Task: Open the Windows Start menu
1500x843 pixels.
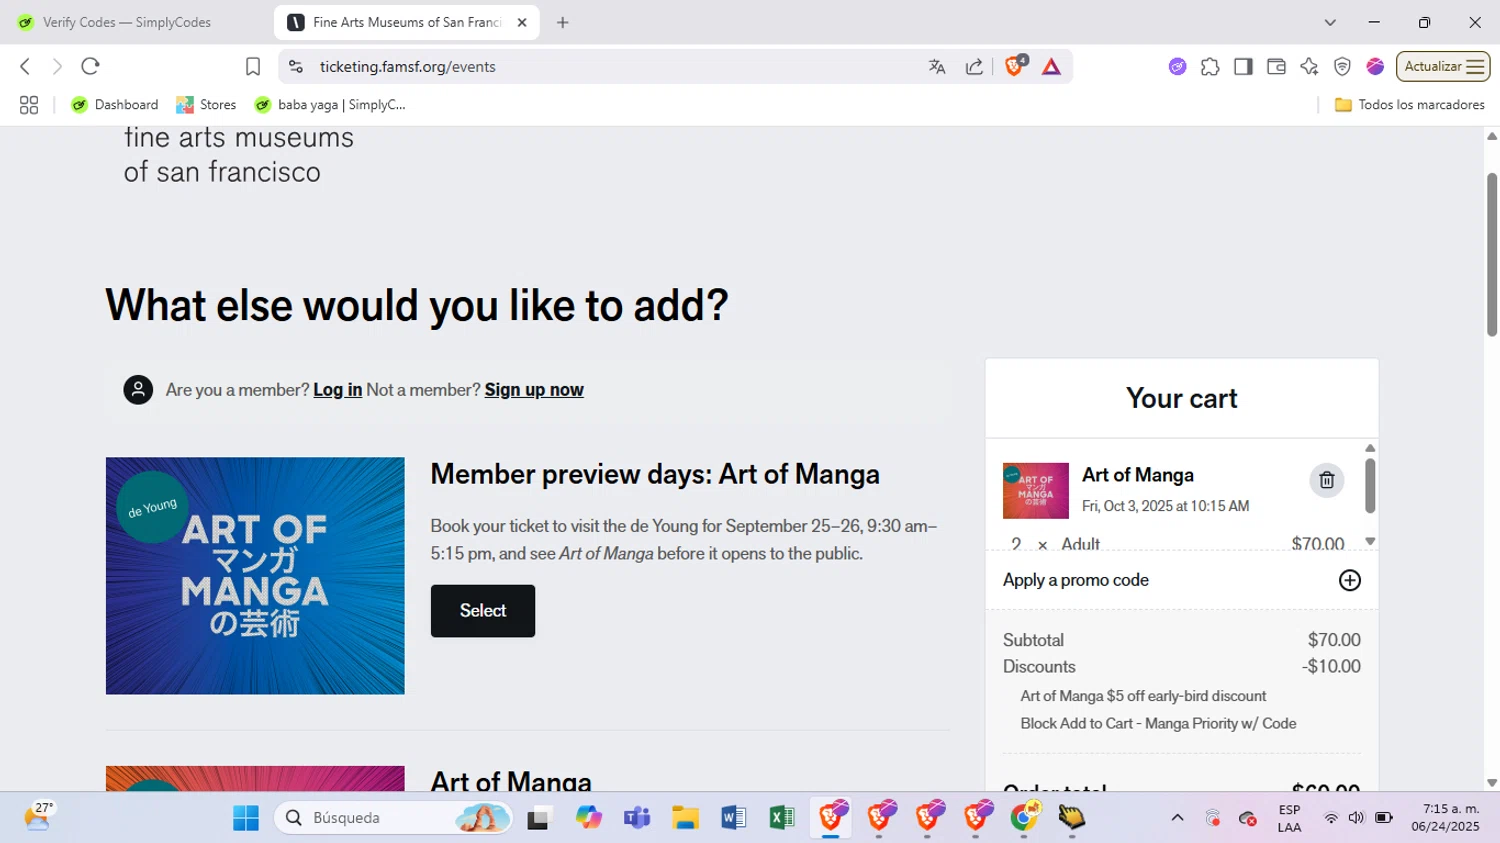Action: [x=246, y=818]
